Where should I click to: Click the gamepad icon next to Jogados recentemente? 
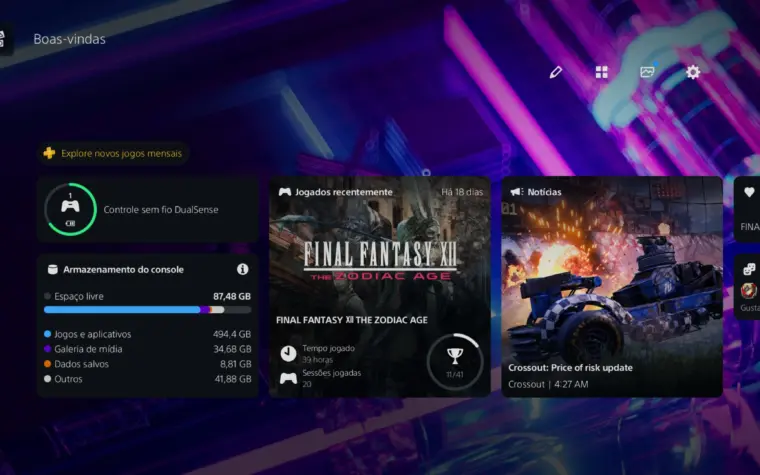click(285, 192)
